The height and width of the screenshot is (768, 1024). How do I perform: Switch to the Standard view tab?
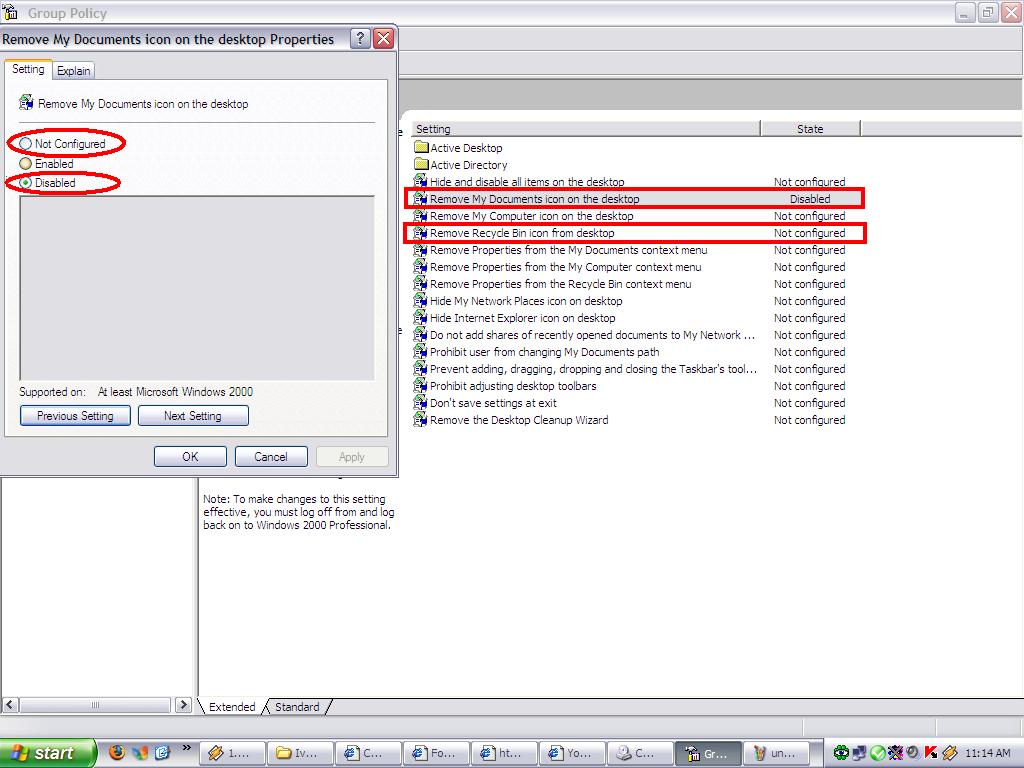click(297, 707)
